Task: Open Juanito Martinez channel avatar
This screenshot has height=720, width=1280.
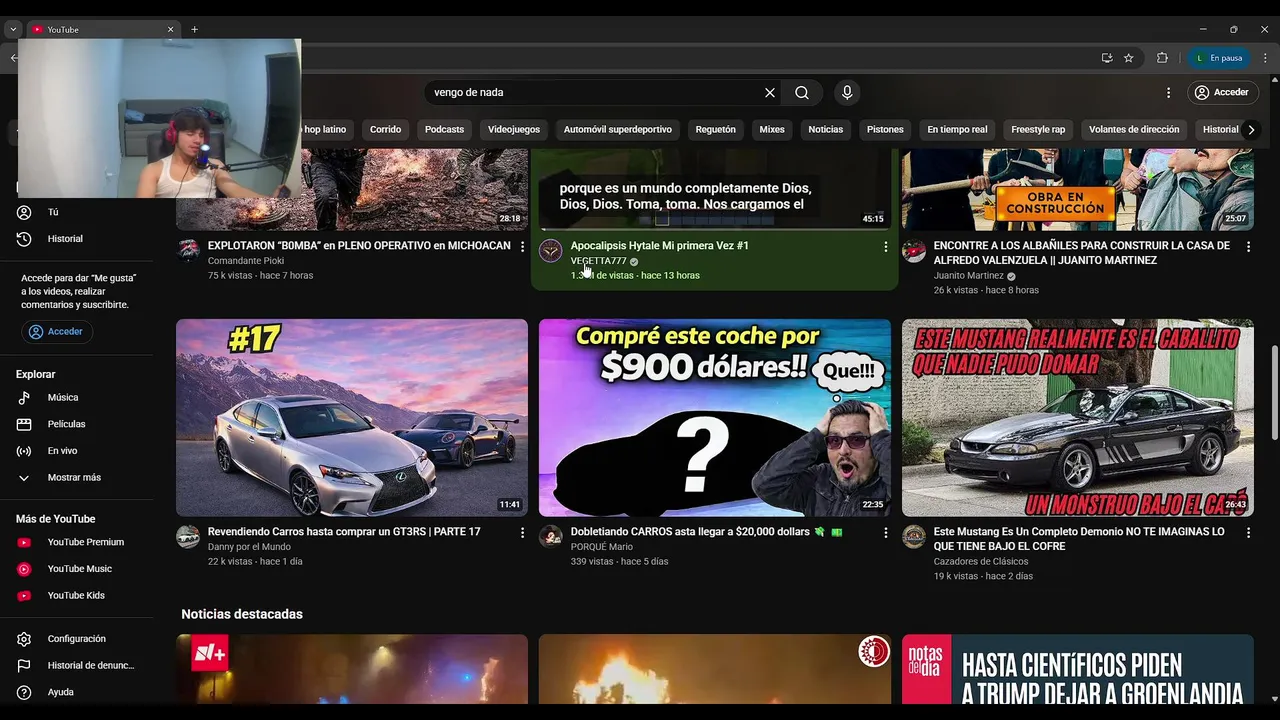Action: (x=914, y=251)
